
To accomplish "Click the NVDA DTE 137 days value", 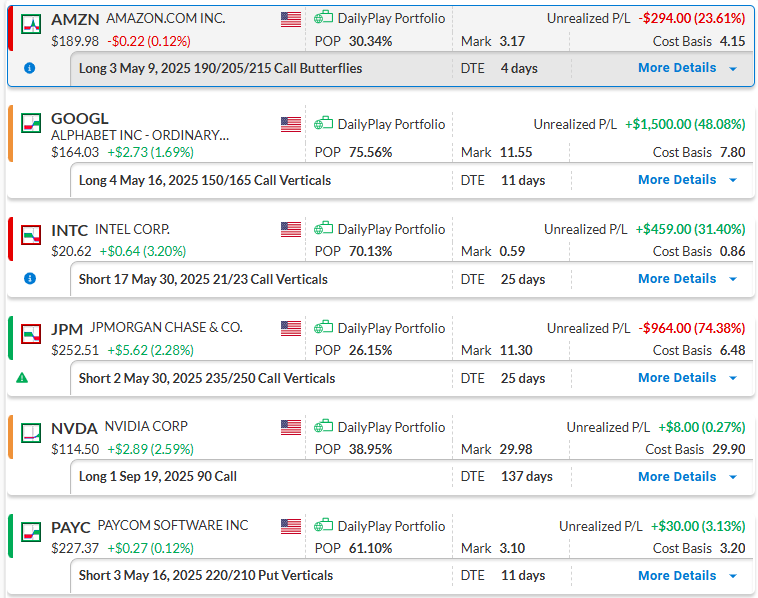I will [526, 477].
